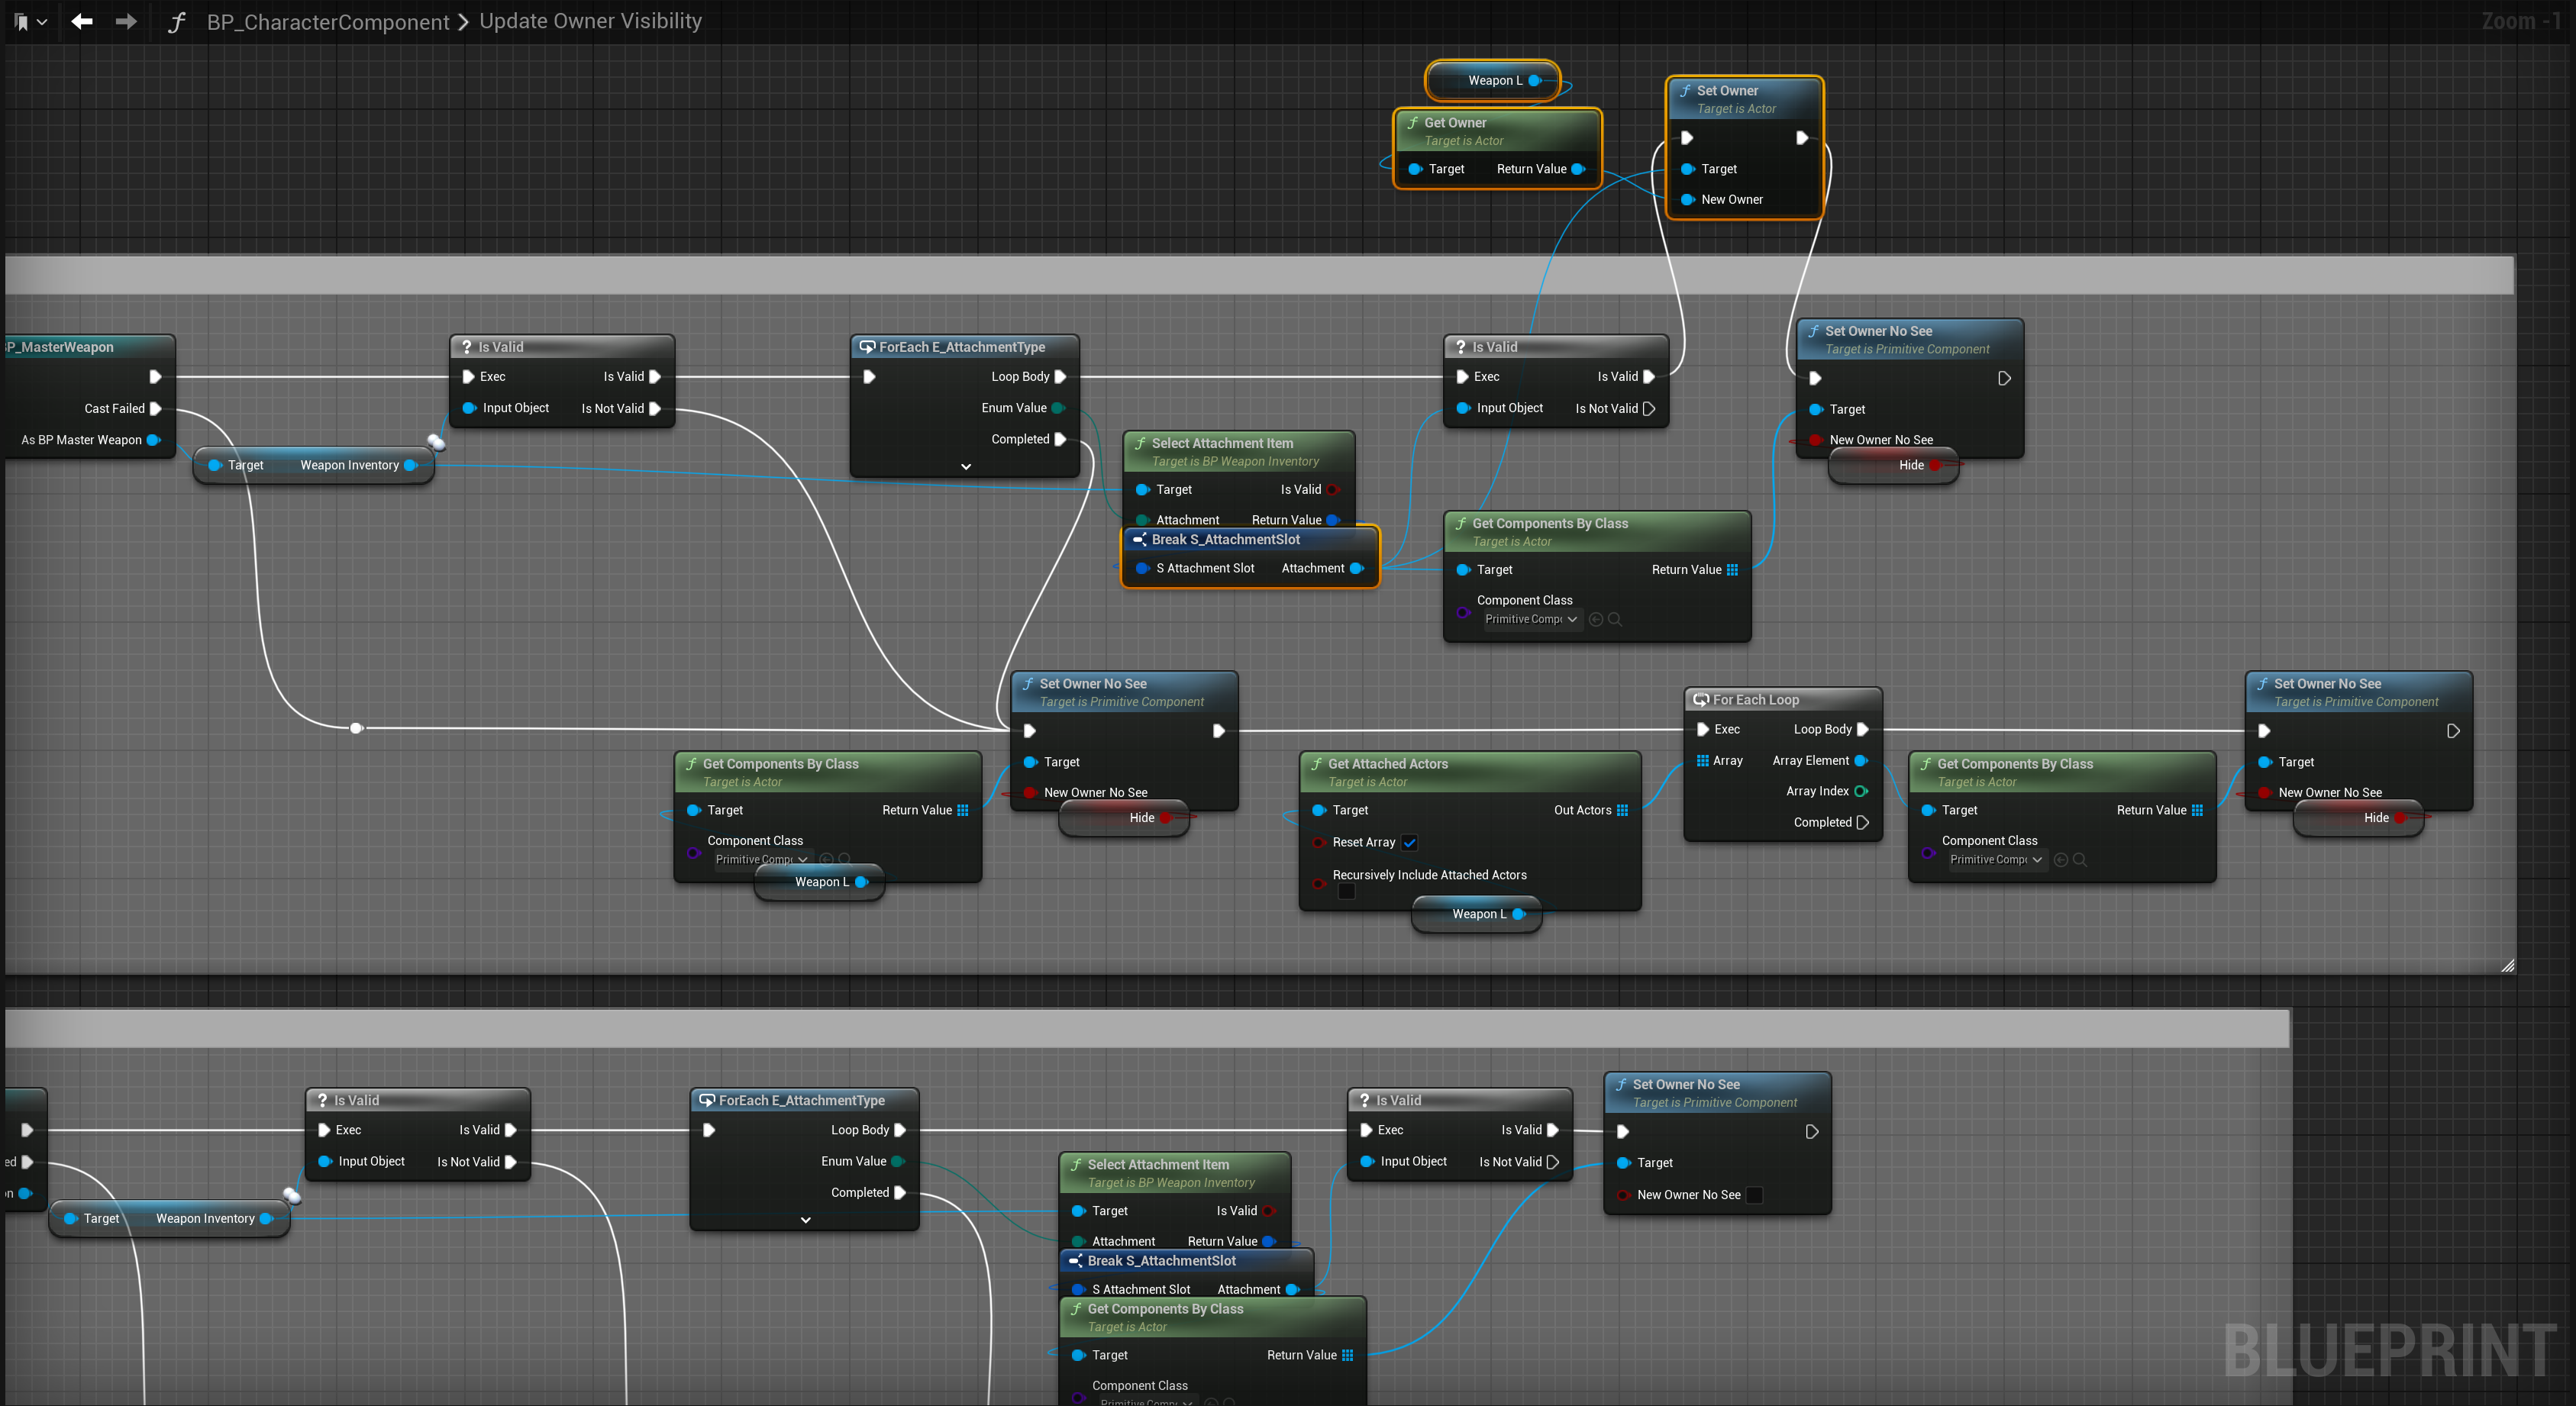Click the use-selected arrow beside rightmost Component Class
The image size is (2576, 1406).
2060,860
